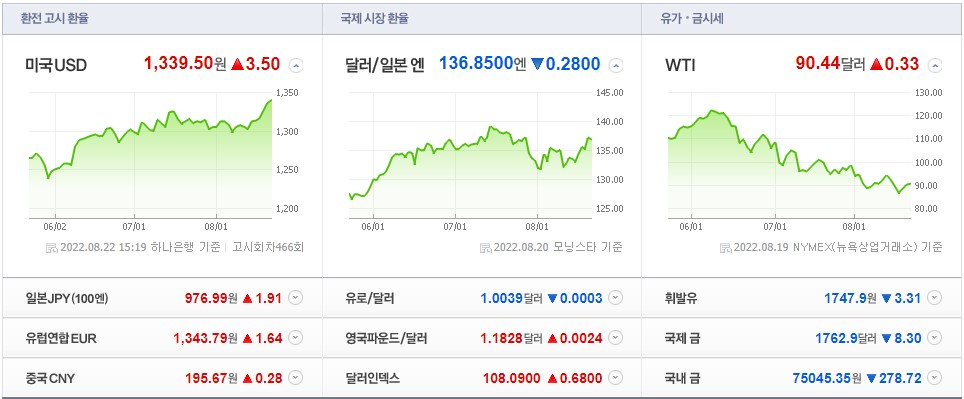Screen dimensions: 964x399
Task: Collapse the WTI chart with the arrow icon
Action: [934, 65]
